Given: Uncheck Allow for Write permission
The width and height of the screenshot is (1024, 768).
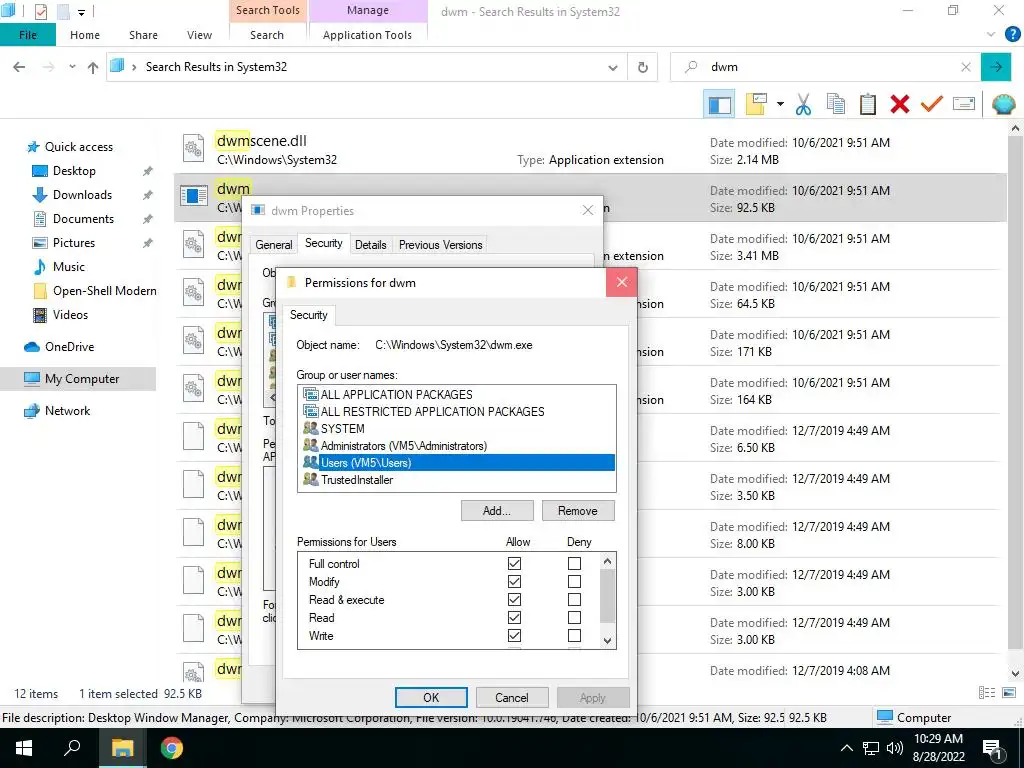Looking at the screenshot, I should (515, 635).
